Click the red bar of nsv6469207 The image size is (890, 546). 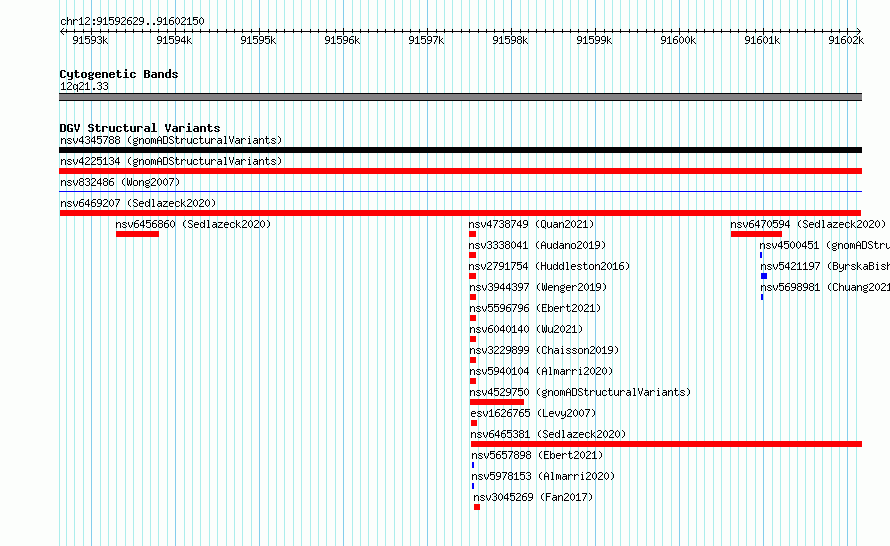460,213
